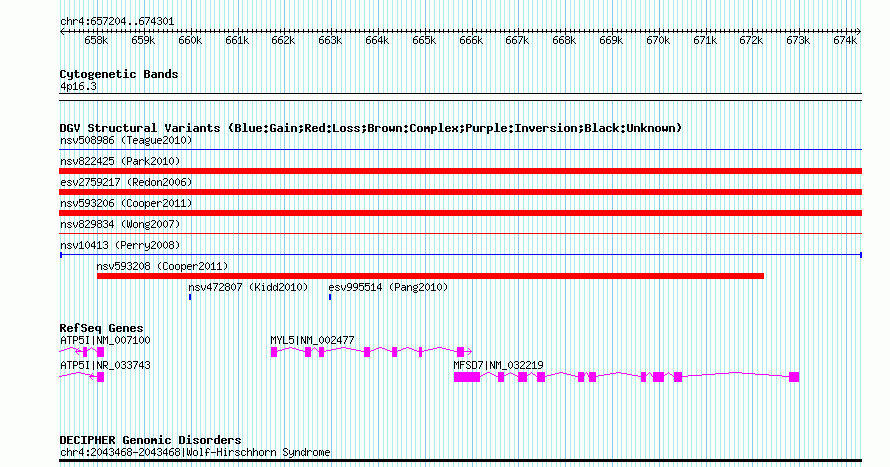Click the 662k ruler position label
The width and height of the screenshot is (890, 467).
(x=283, y=40)
